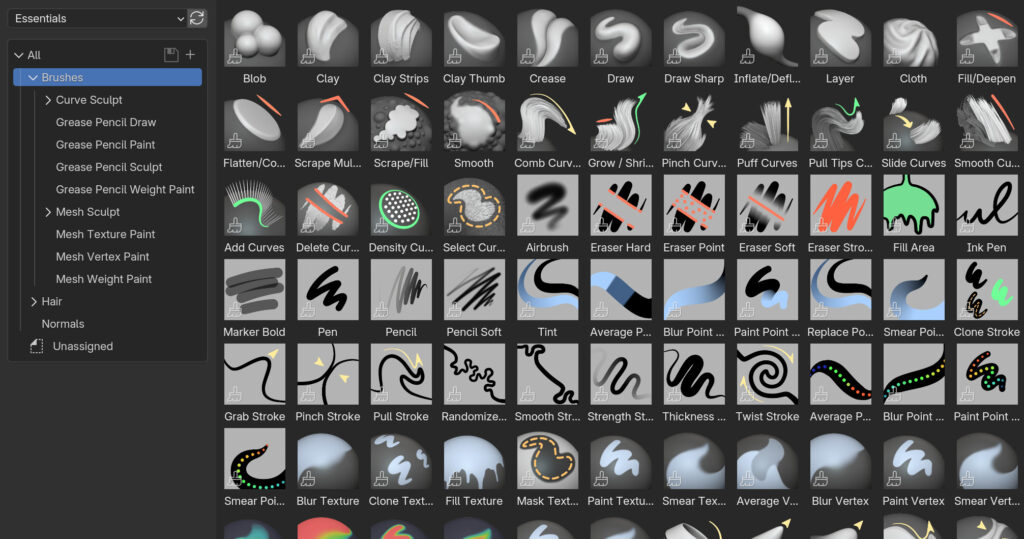Pick the Draw Sharp brush
1024x539 pixels.
click(x=694, y=37)
